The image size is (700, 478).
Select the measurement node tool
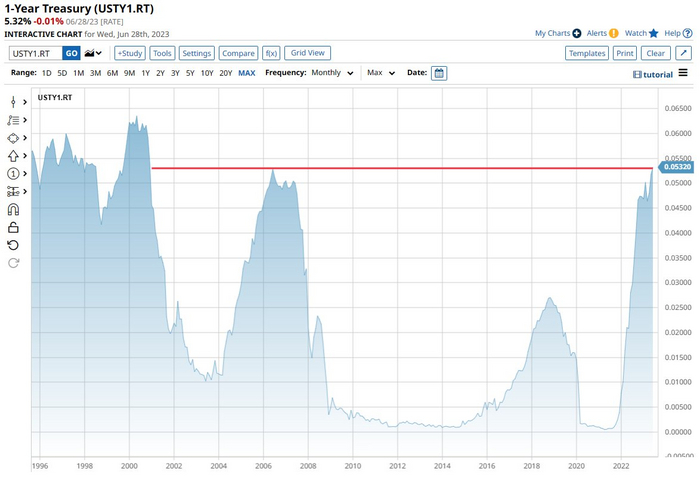coord(13,191)
